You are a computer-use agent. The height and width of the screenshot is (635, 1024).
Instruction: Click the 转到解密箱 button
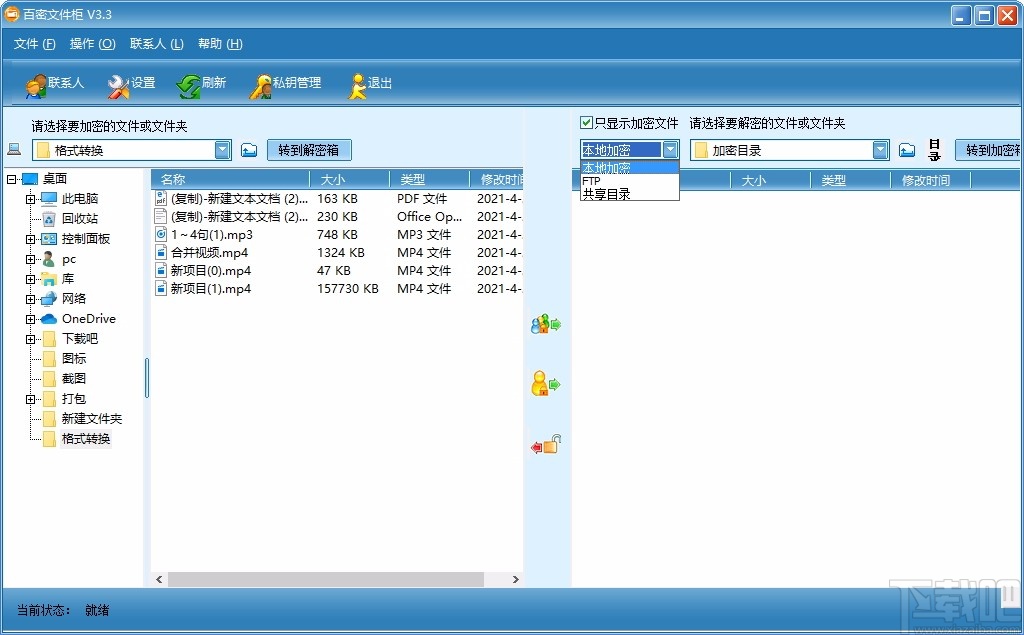coord(309,147)
